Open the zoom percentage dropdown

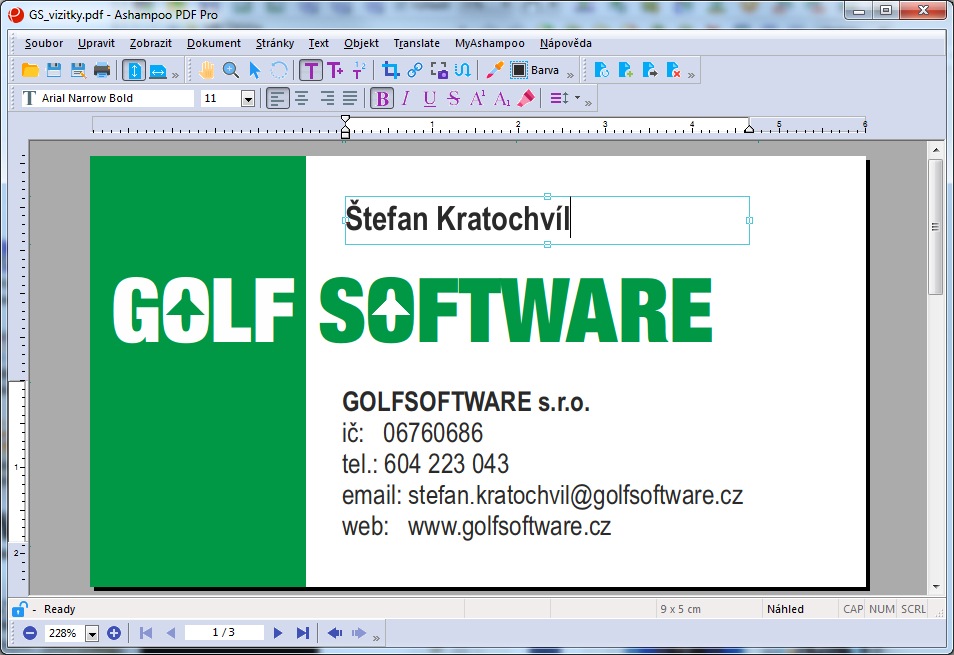(x=92, y=632)
